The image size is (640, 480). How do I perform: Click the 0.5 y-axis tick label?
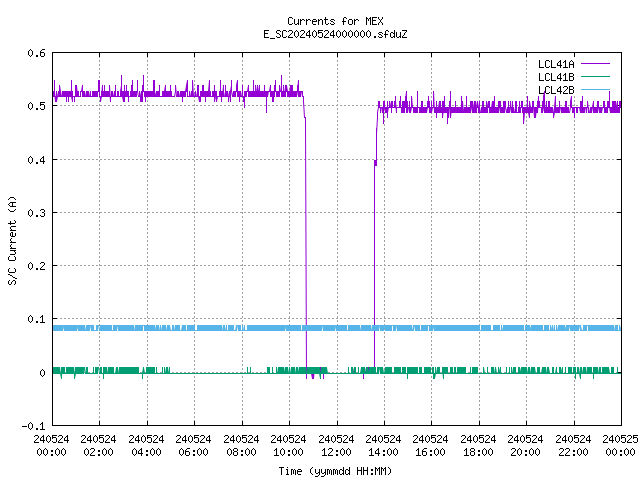click(36, 106)
